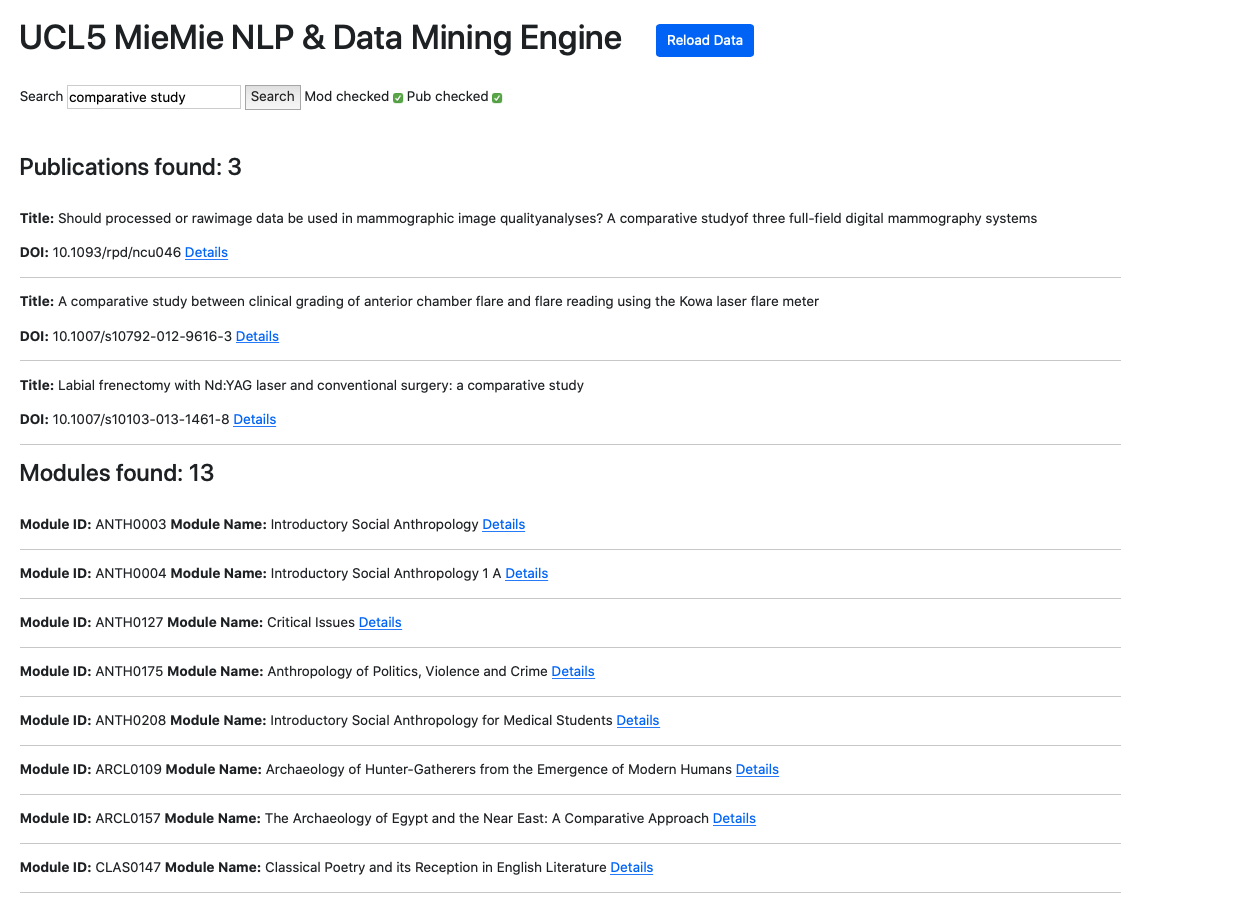Click the mammographic image quality publication title

(548, 218)
